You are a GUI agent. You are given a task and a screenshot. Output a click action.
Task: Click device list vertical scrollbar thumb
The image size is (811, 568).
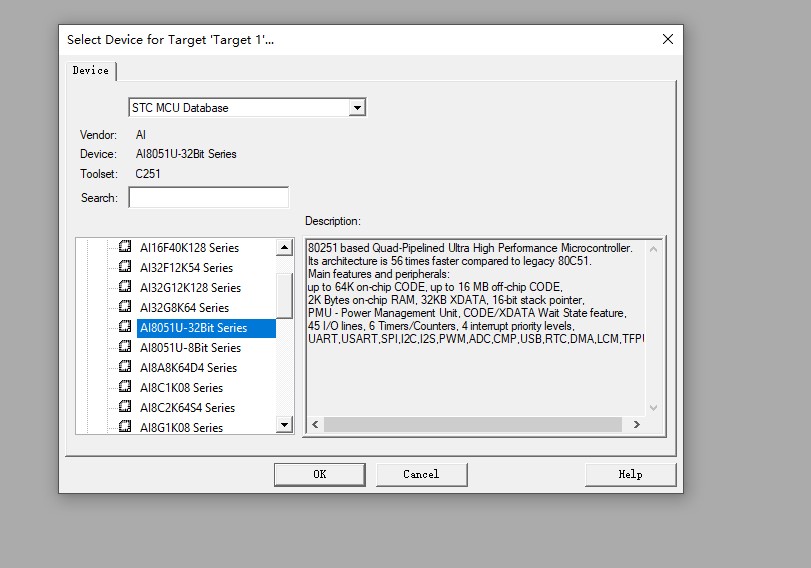pos(284,295)
